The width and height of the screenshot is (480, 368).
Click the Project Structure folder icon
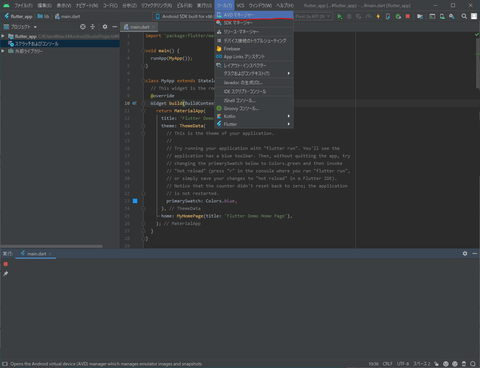[x=420, y=16]
